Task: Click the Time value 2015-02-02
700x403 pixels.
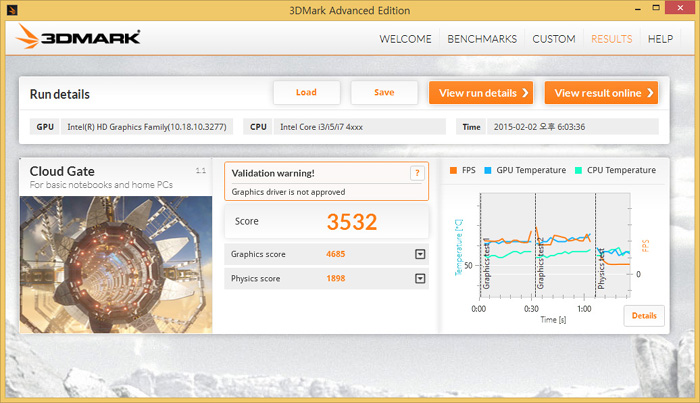Action: tap(573, 127)
